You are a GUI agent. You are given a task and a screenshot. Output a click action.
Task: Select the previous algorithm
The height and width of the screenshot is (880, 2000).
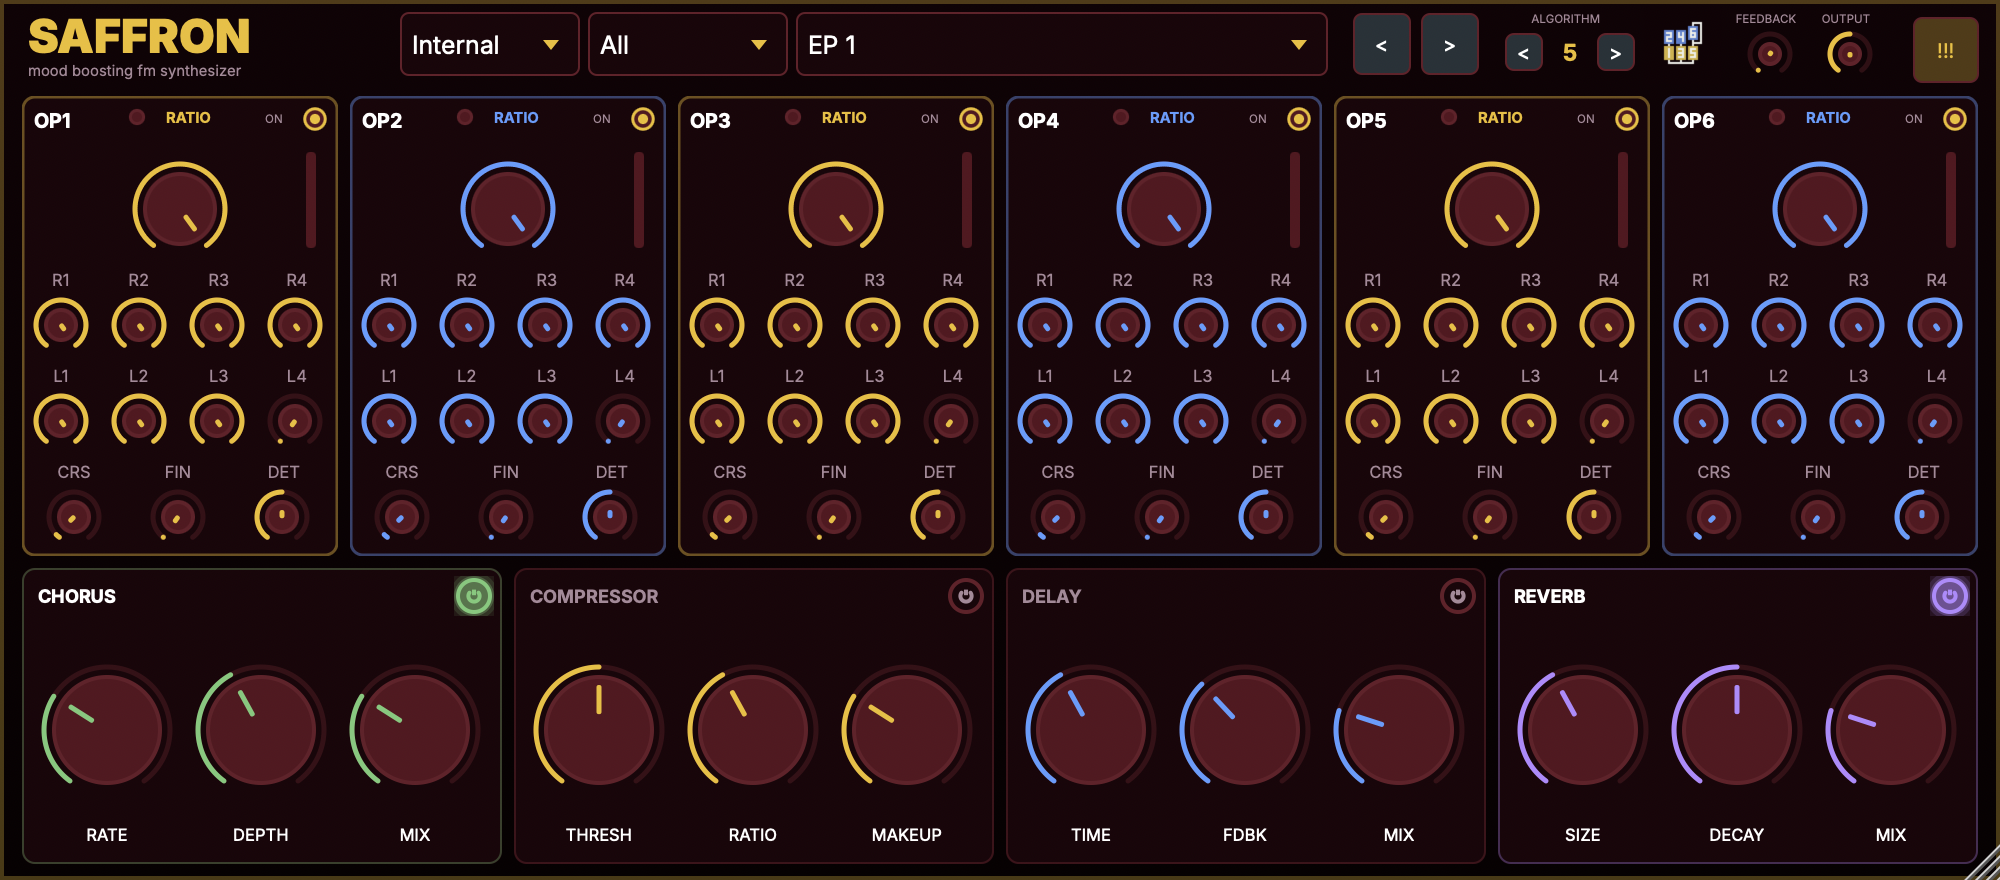click(x=1523, y=53)
